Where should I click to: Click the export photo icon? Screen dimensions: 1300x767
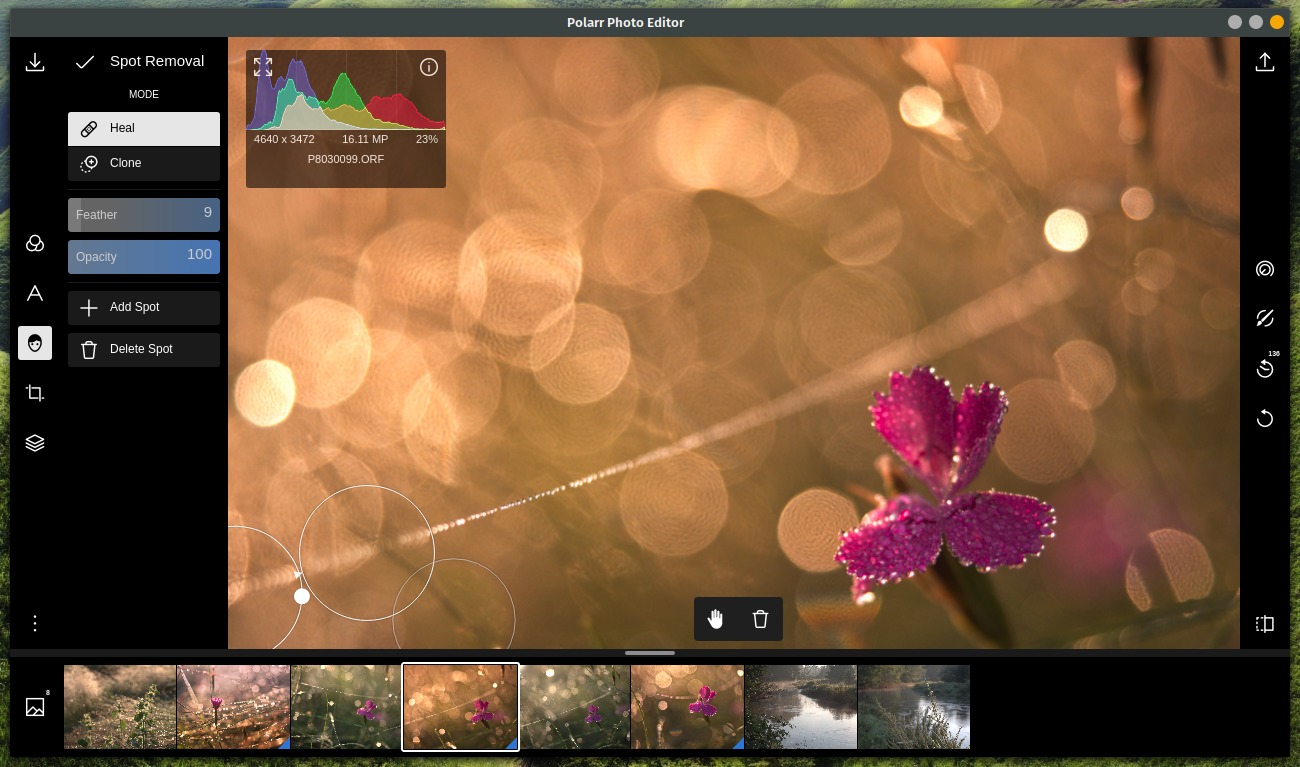(x=1265, y=62)
